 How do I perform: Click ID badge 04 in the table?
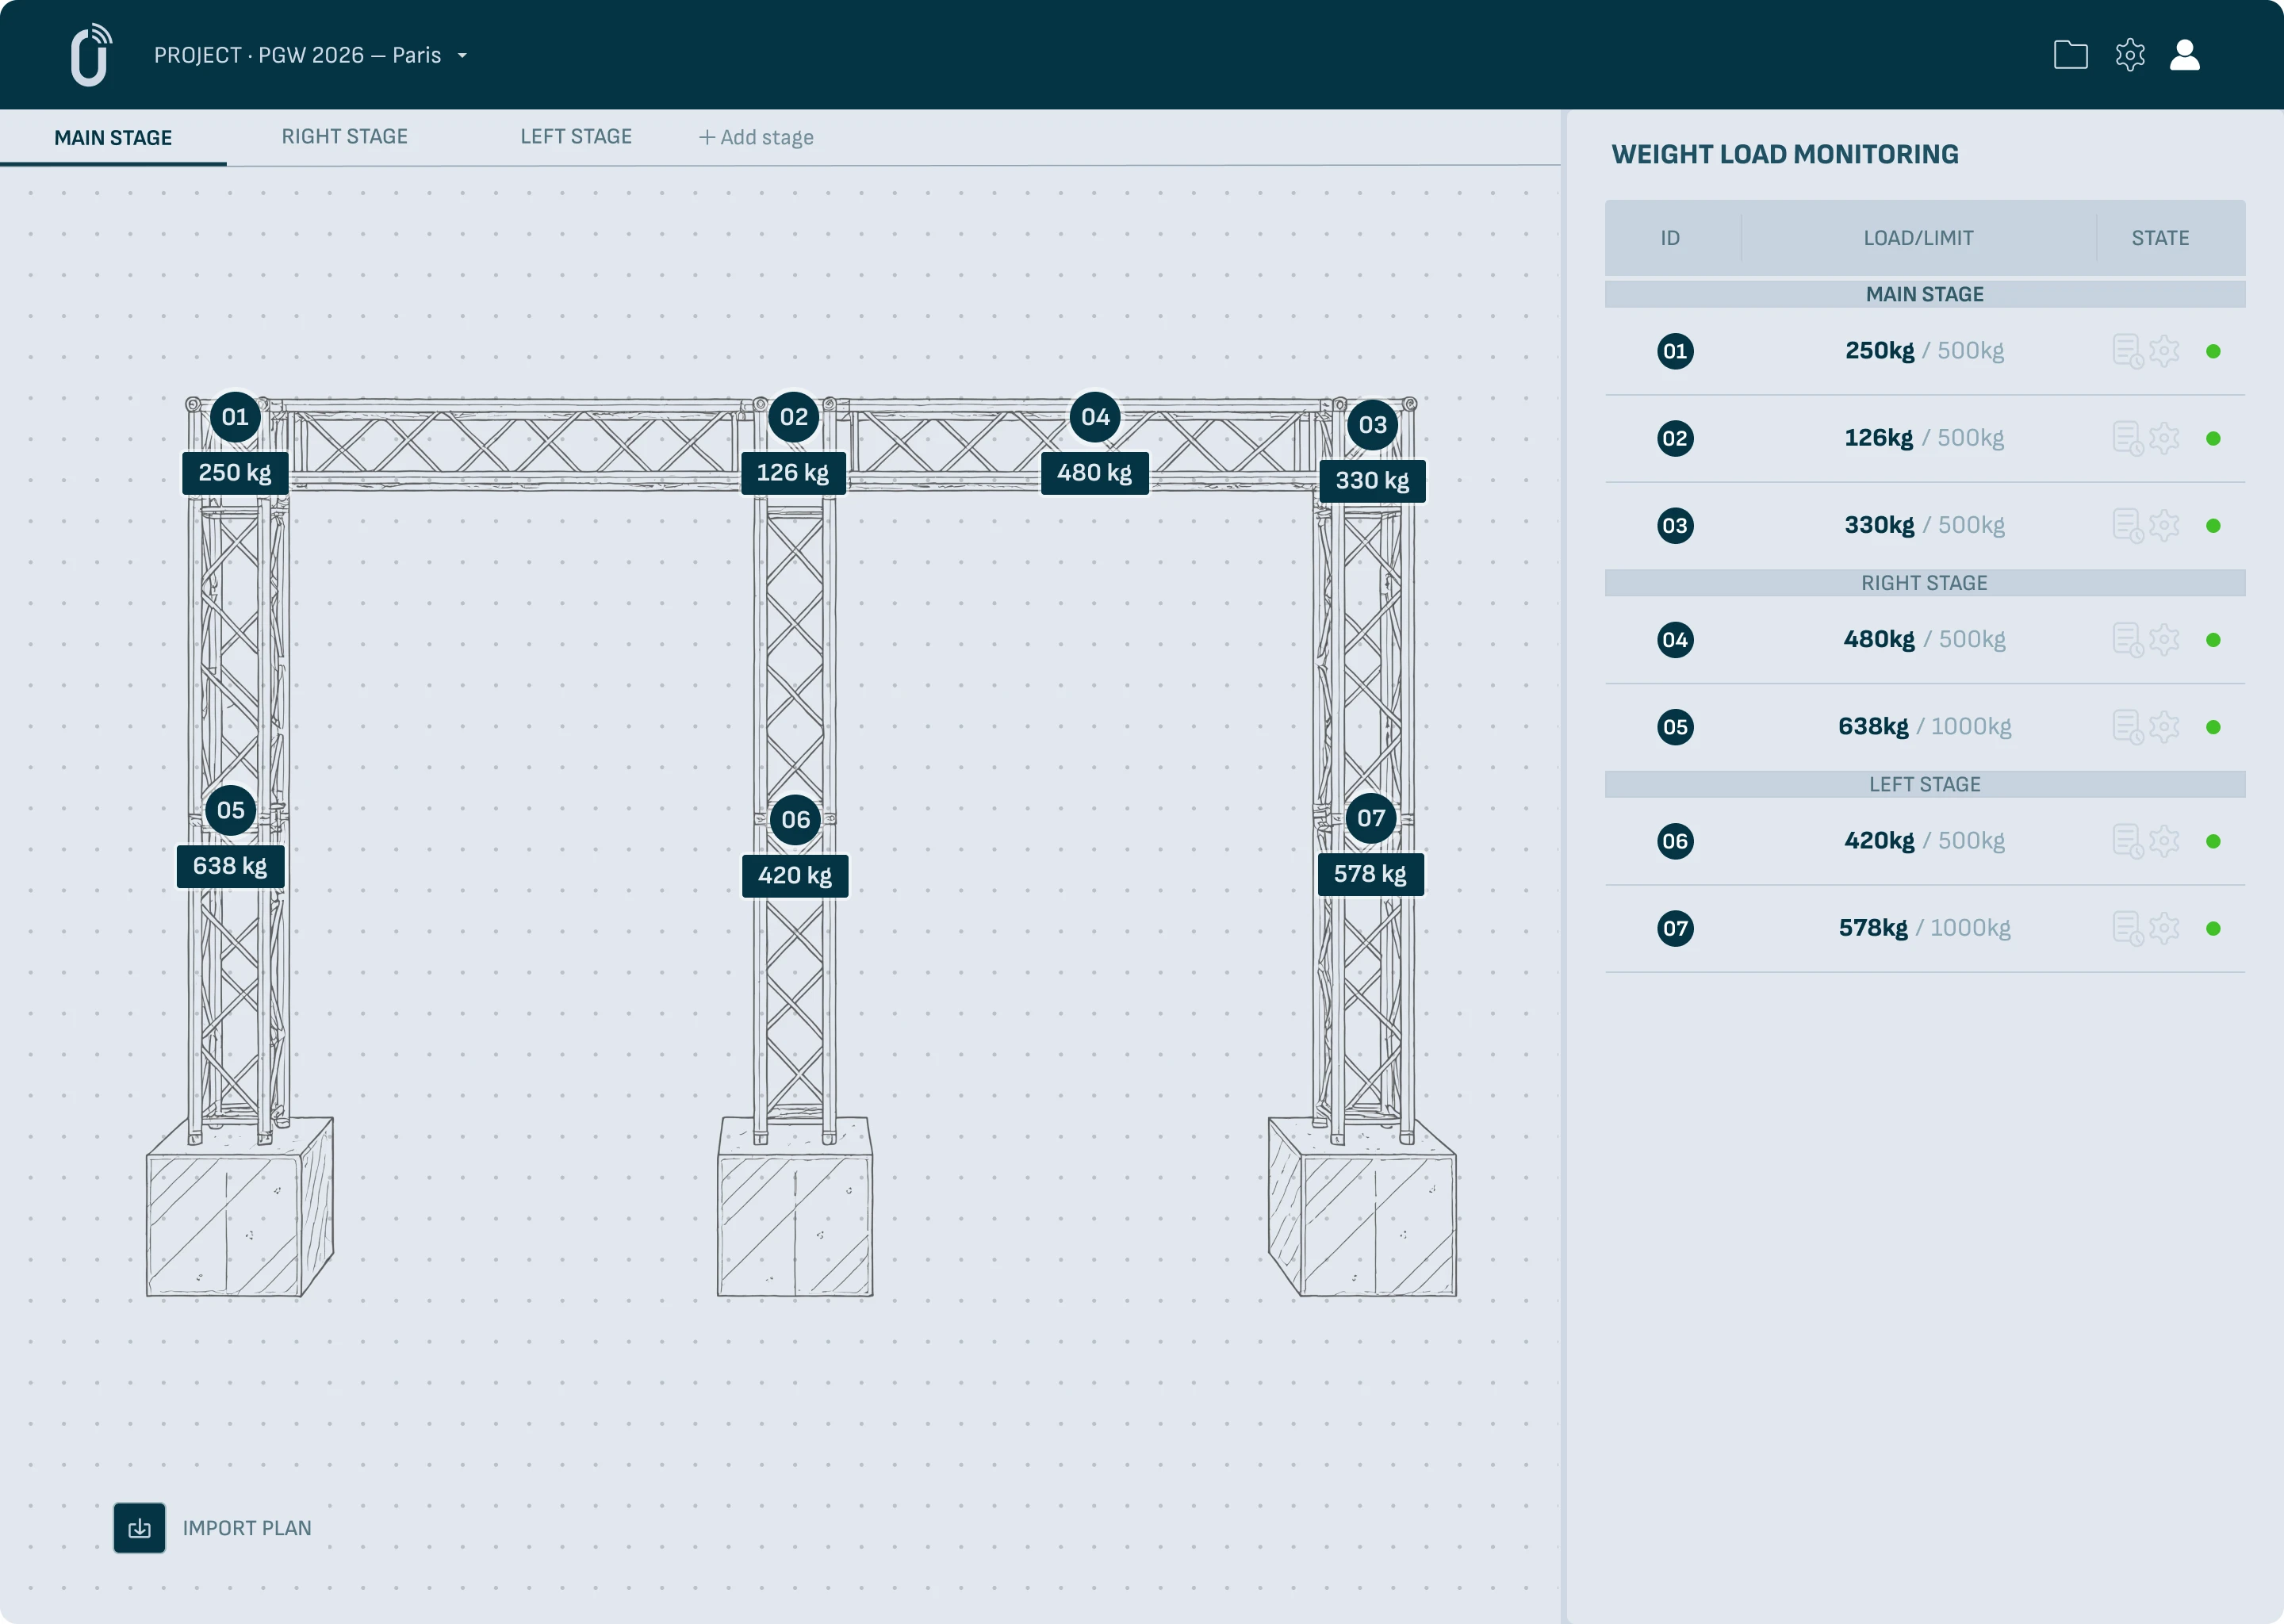1675,639
